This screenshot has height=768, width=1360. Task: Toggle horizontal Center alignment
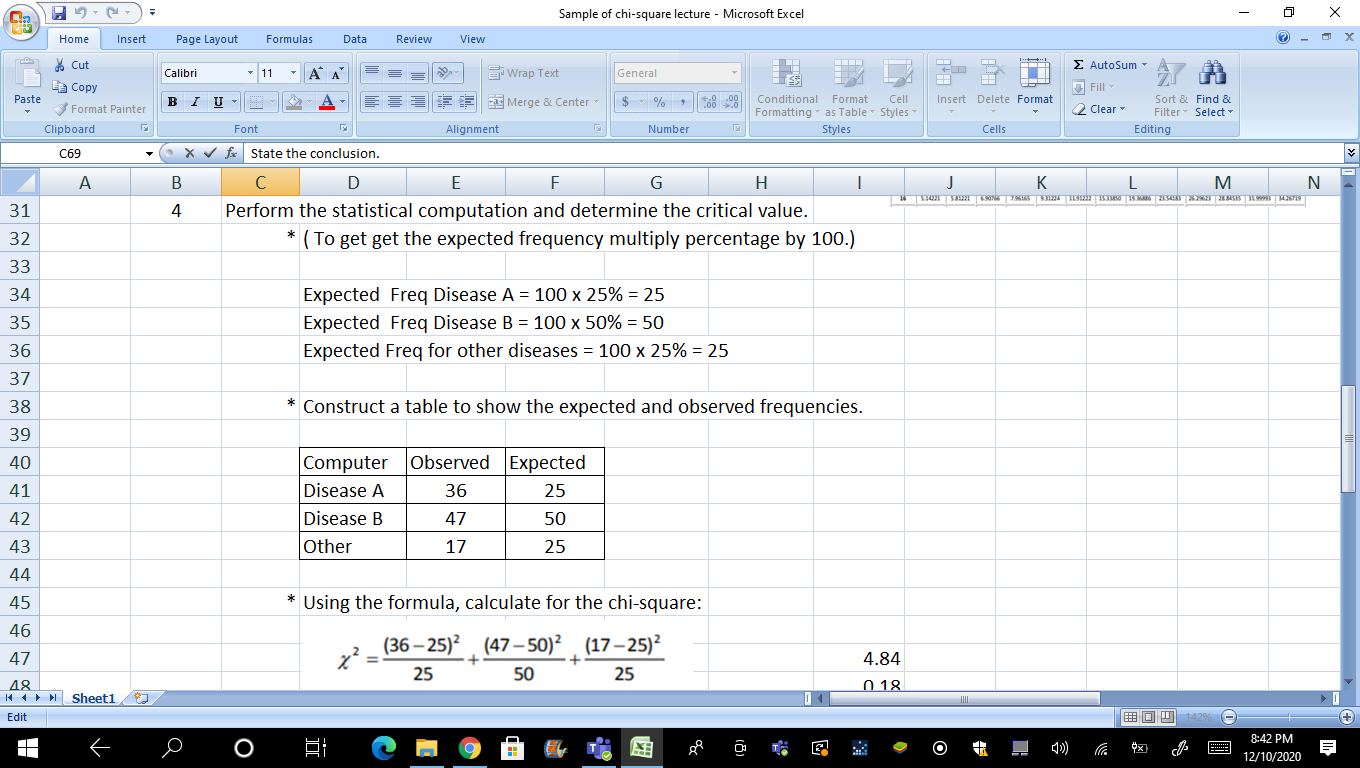[x=395, y=102]
